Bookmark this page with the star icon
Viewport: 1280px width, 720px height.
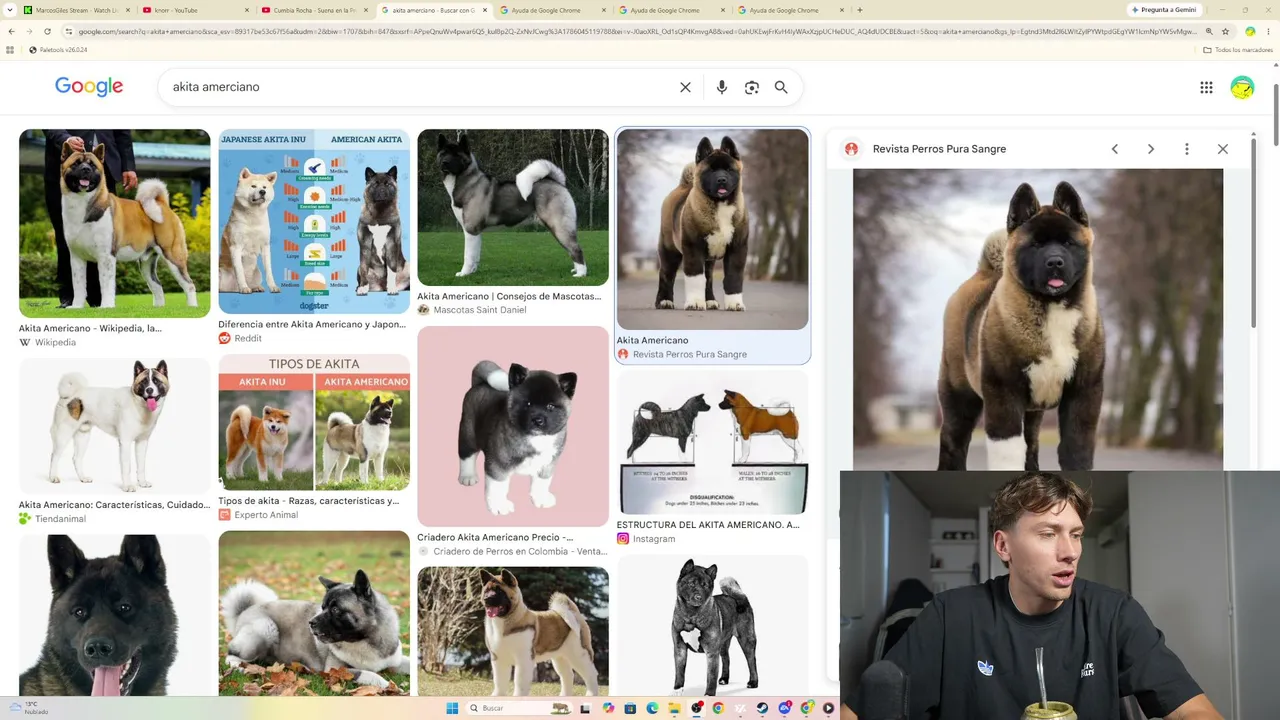pos(1225,31)
